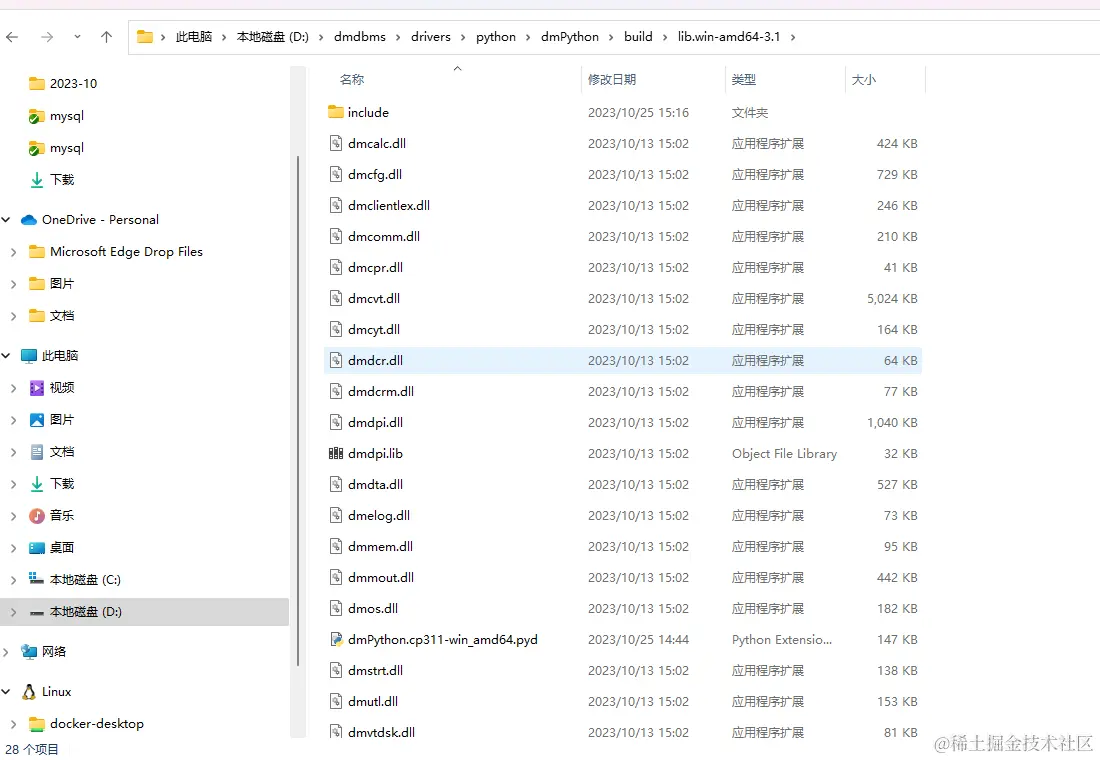Open the recent locations dropdown arrow
The image size is (1100, 760).
pyautogui.click(x=77, y=37)
